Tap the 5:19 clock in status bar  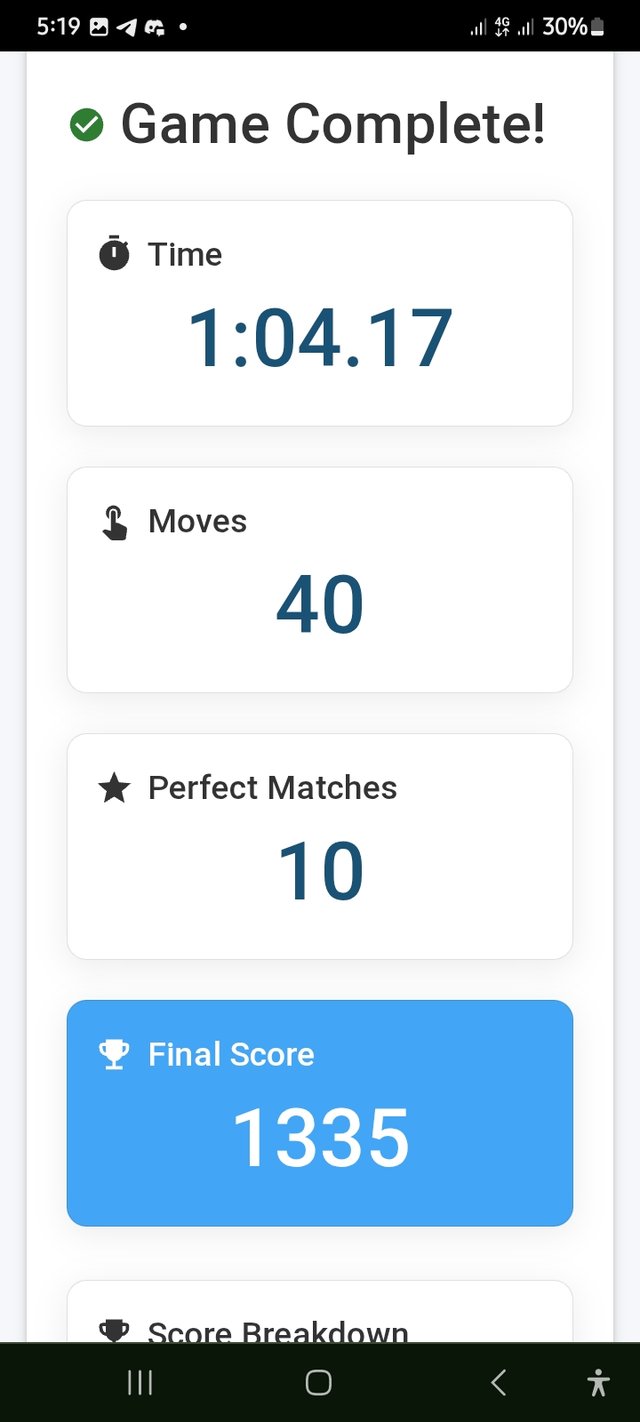[x=58, y=27]
